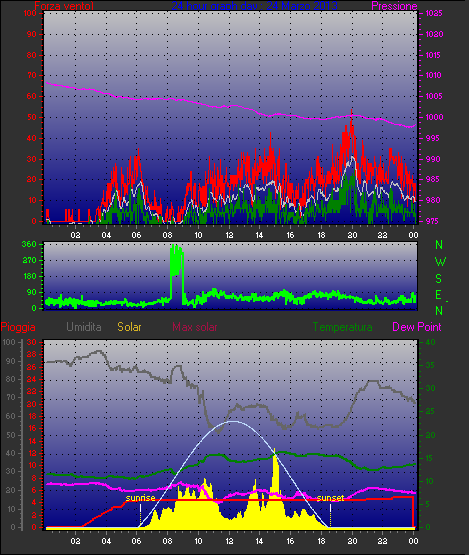Click the red 100 wind force value

tap(30, 13)
